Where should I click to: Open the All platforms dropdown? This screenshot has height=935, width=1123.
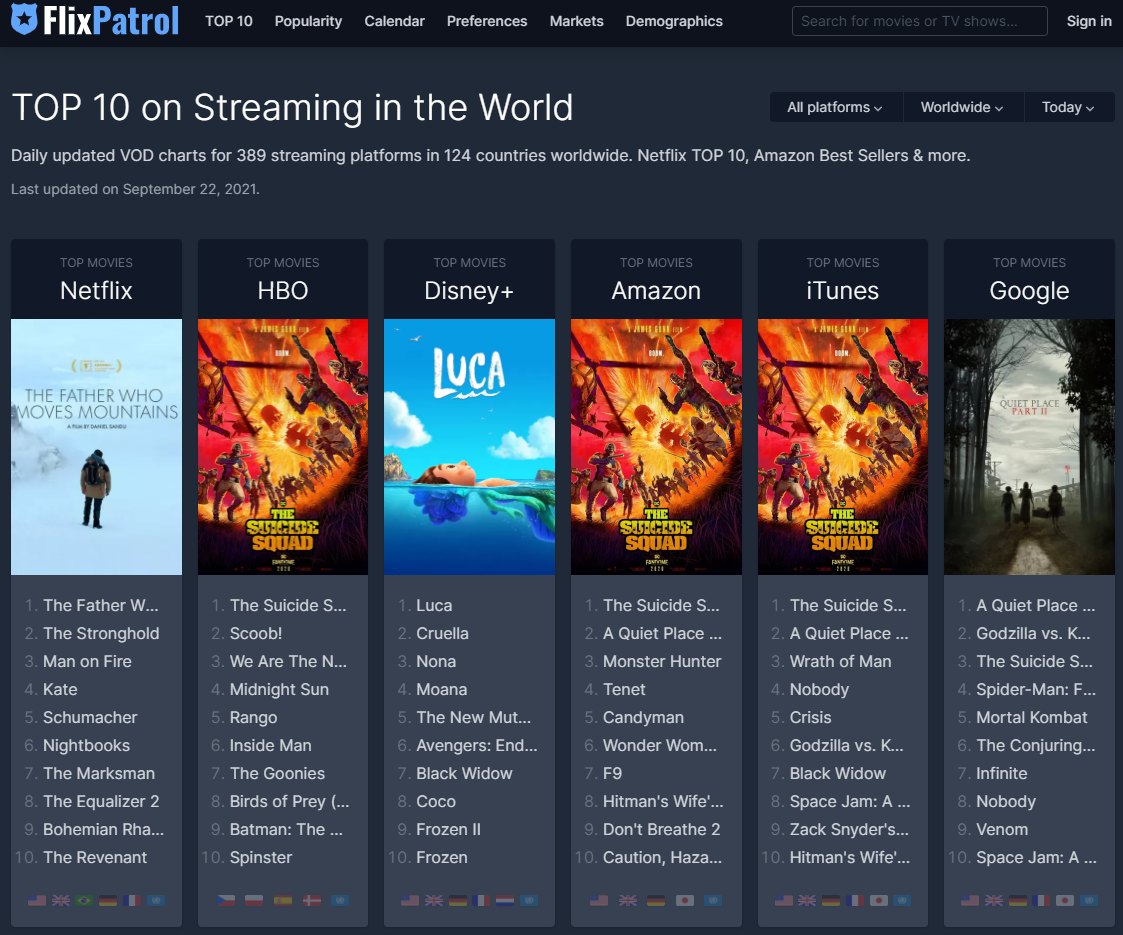[x=836, y=107]
